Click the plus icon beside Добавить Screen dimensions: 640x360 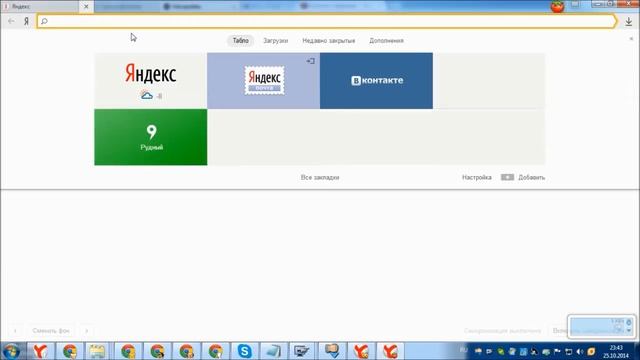pos(507,177)
